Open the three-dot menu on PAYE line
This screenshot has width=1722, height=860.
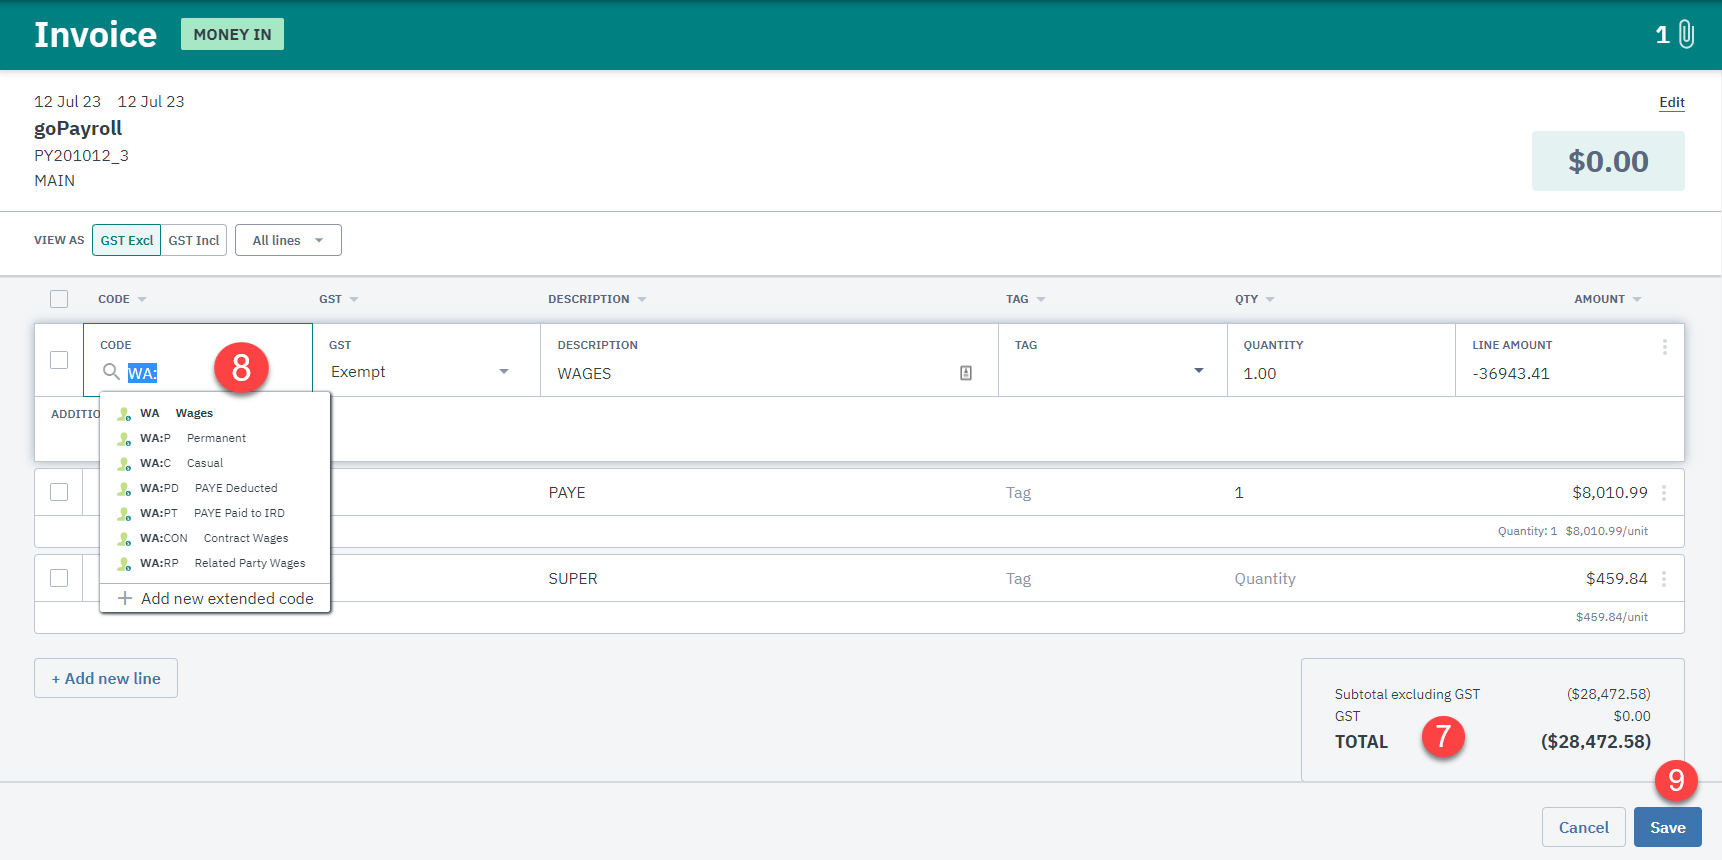click(1664, 493)
